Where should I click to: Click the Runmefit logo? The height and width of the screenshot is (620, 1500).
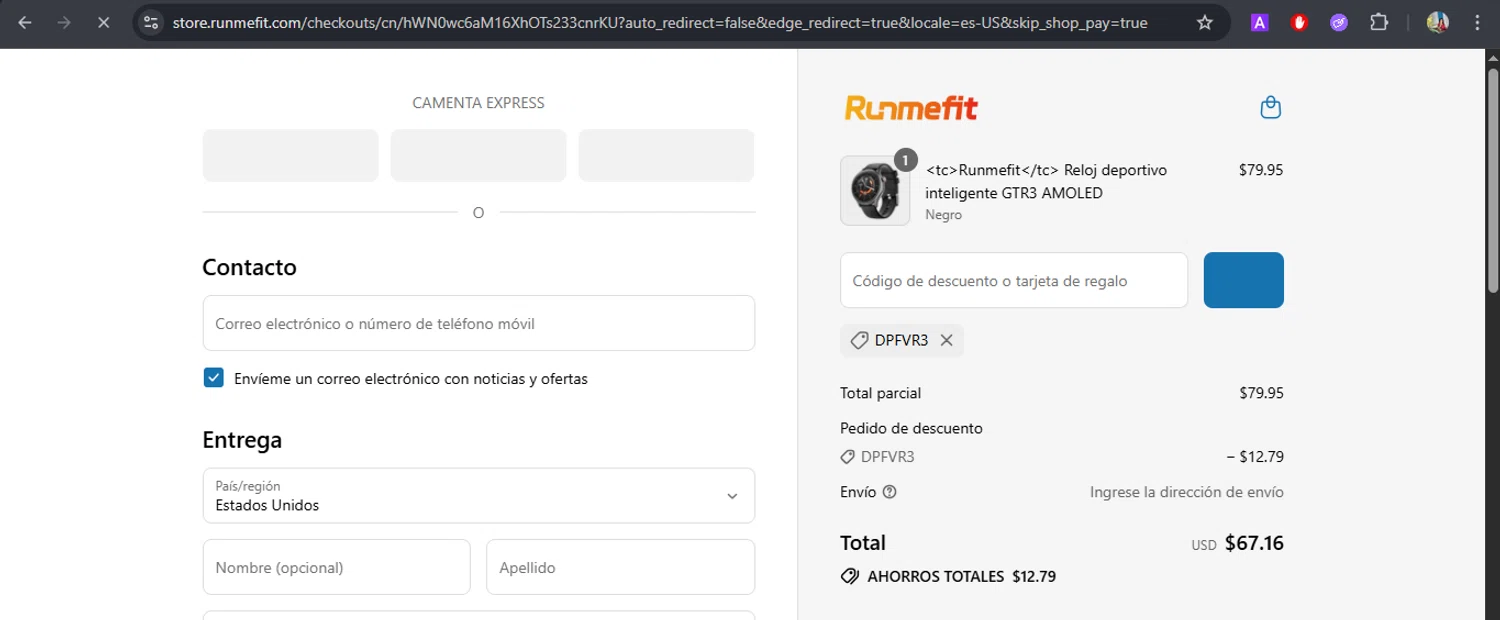point(911,107)
